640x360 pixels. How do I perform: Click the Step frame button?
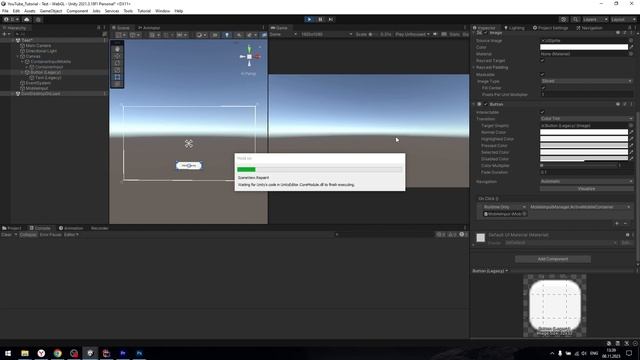pyautogui.click(x=331, y=19)
